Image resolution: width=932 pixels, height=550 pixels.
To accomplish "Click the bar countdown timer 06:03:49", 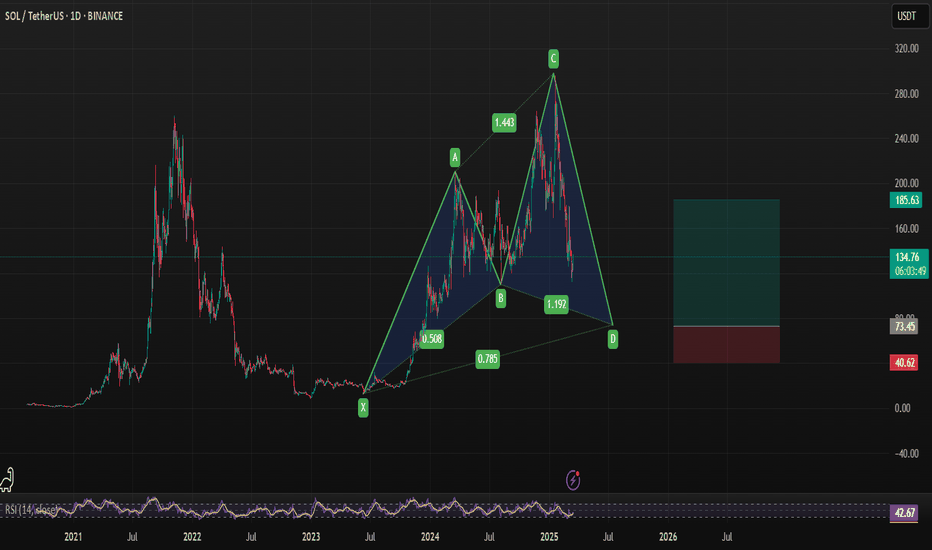I will [x=910, y=271].
